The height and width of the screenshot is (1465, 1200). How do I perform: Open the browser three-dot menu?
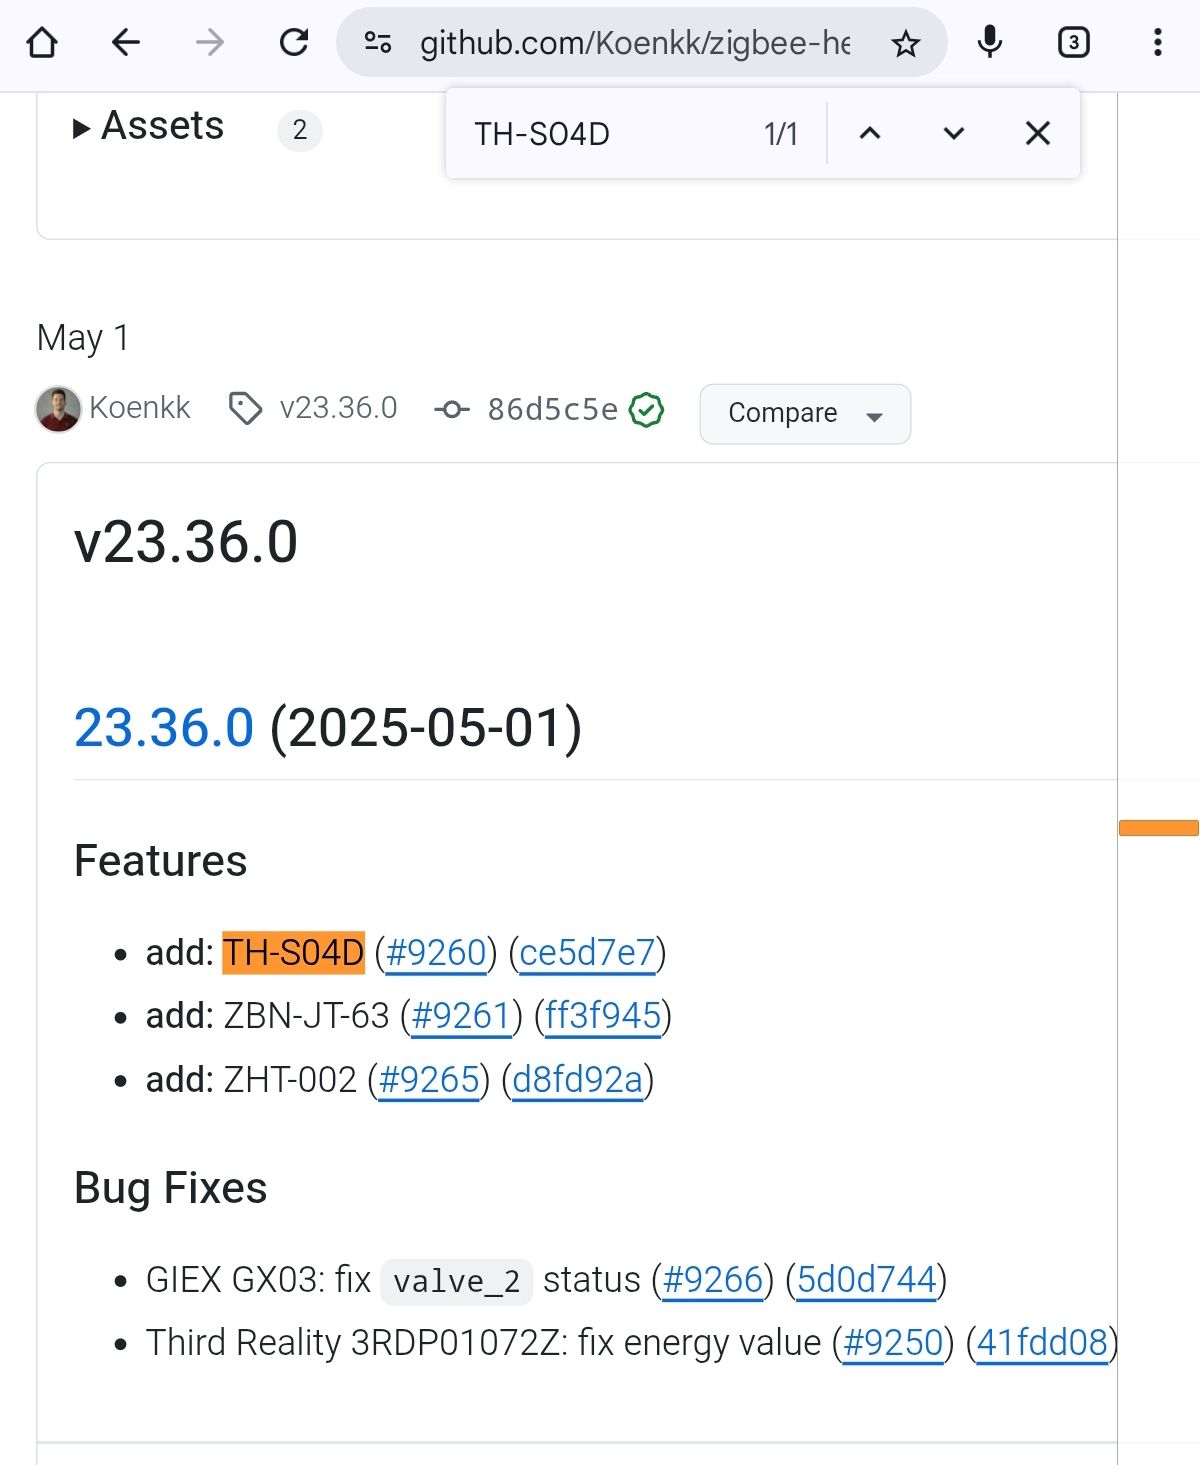point(1157,43)
